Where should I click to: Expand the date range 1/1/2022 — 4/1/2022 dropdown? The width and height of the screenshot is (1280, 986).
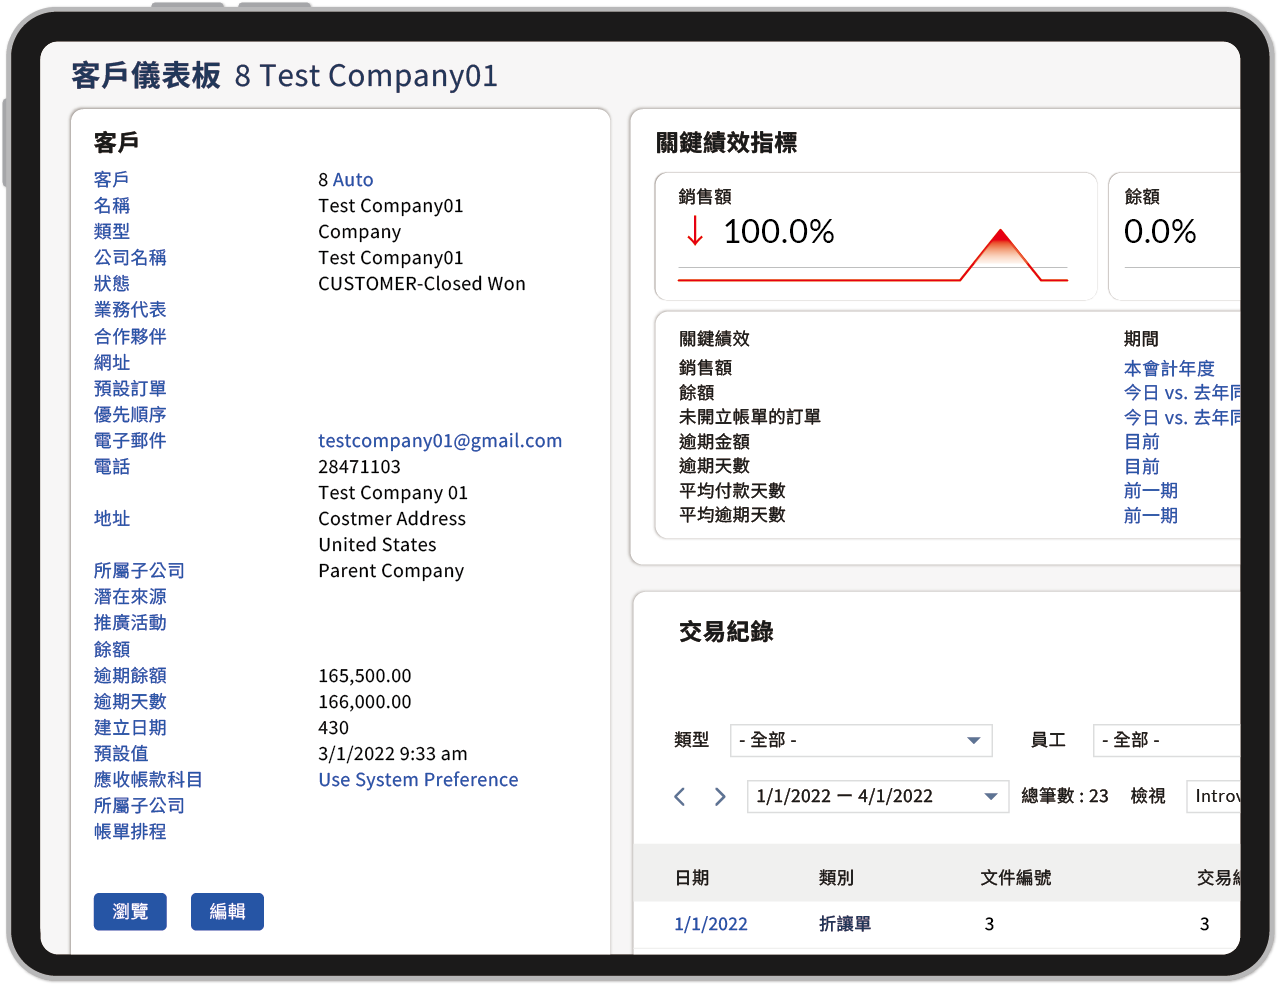876,796
